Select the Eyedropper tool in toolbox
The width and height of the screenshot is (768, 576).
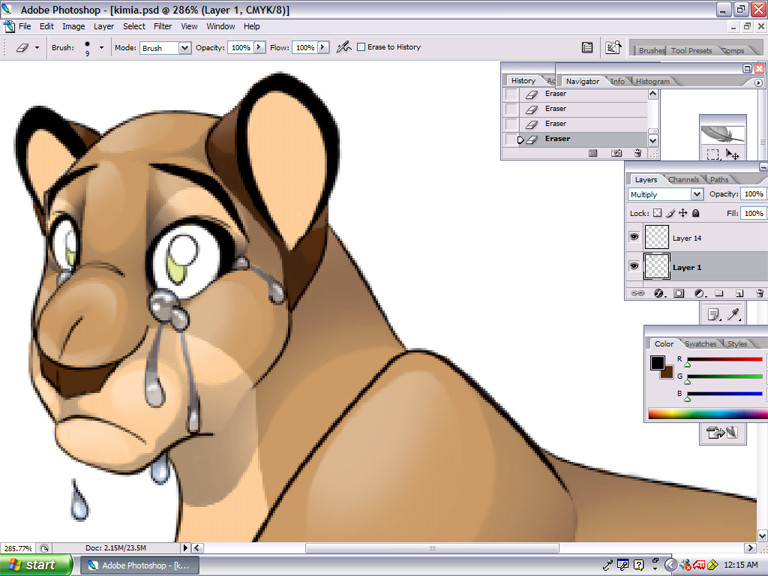pyautogui.click(x=733, y=314)
